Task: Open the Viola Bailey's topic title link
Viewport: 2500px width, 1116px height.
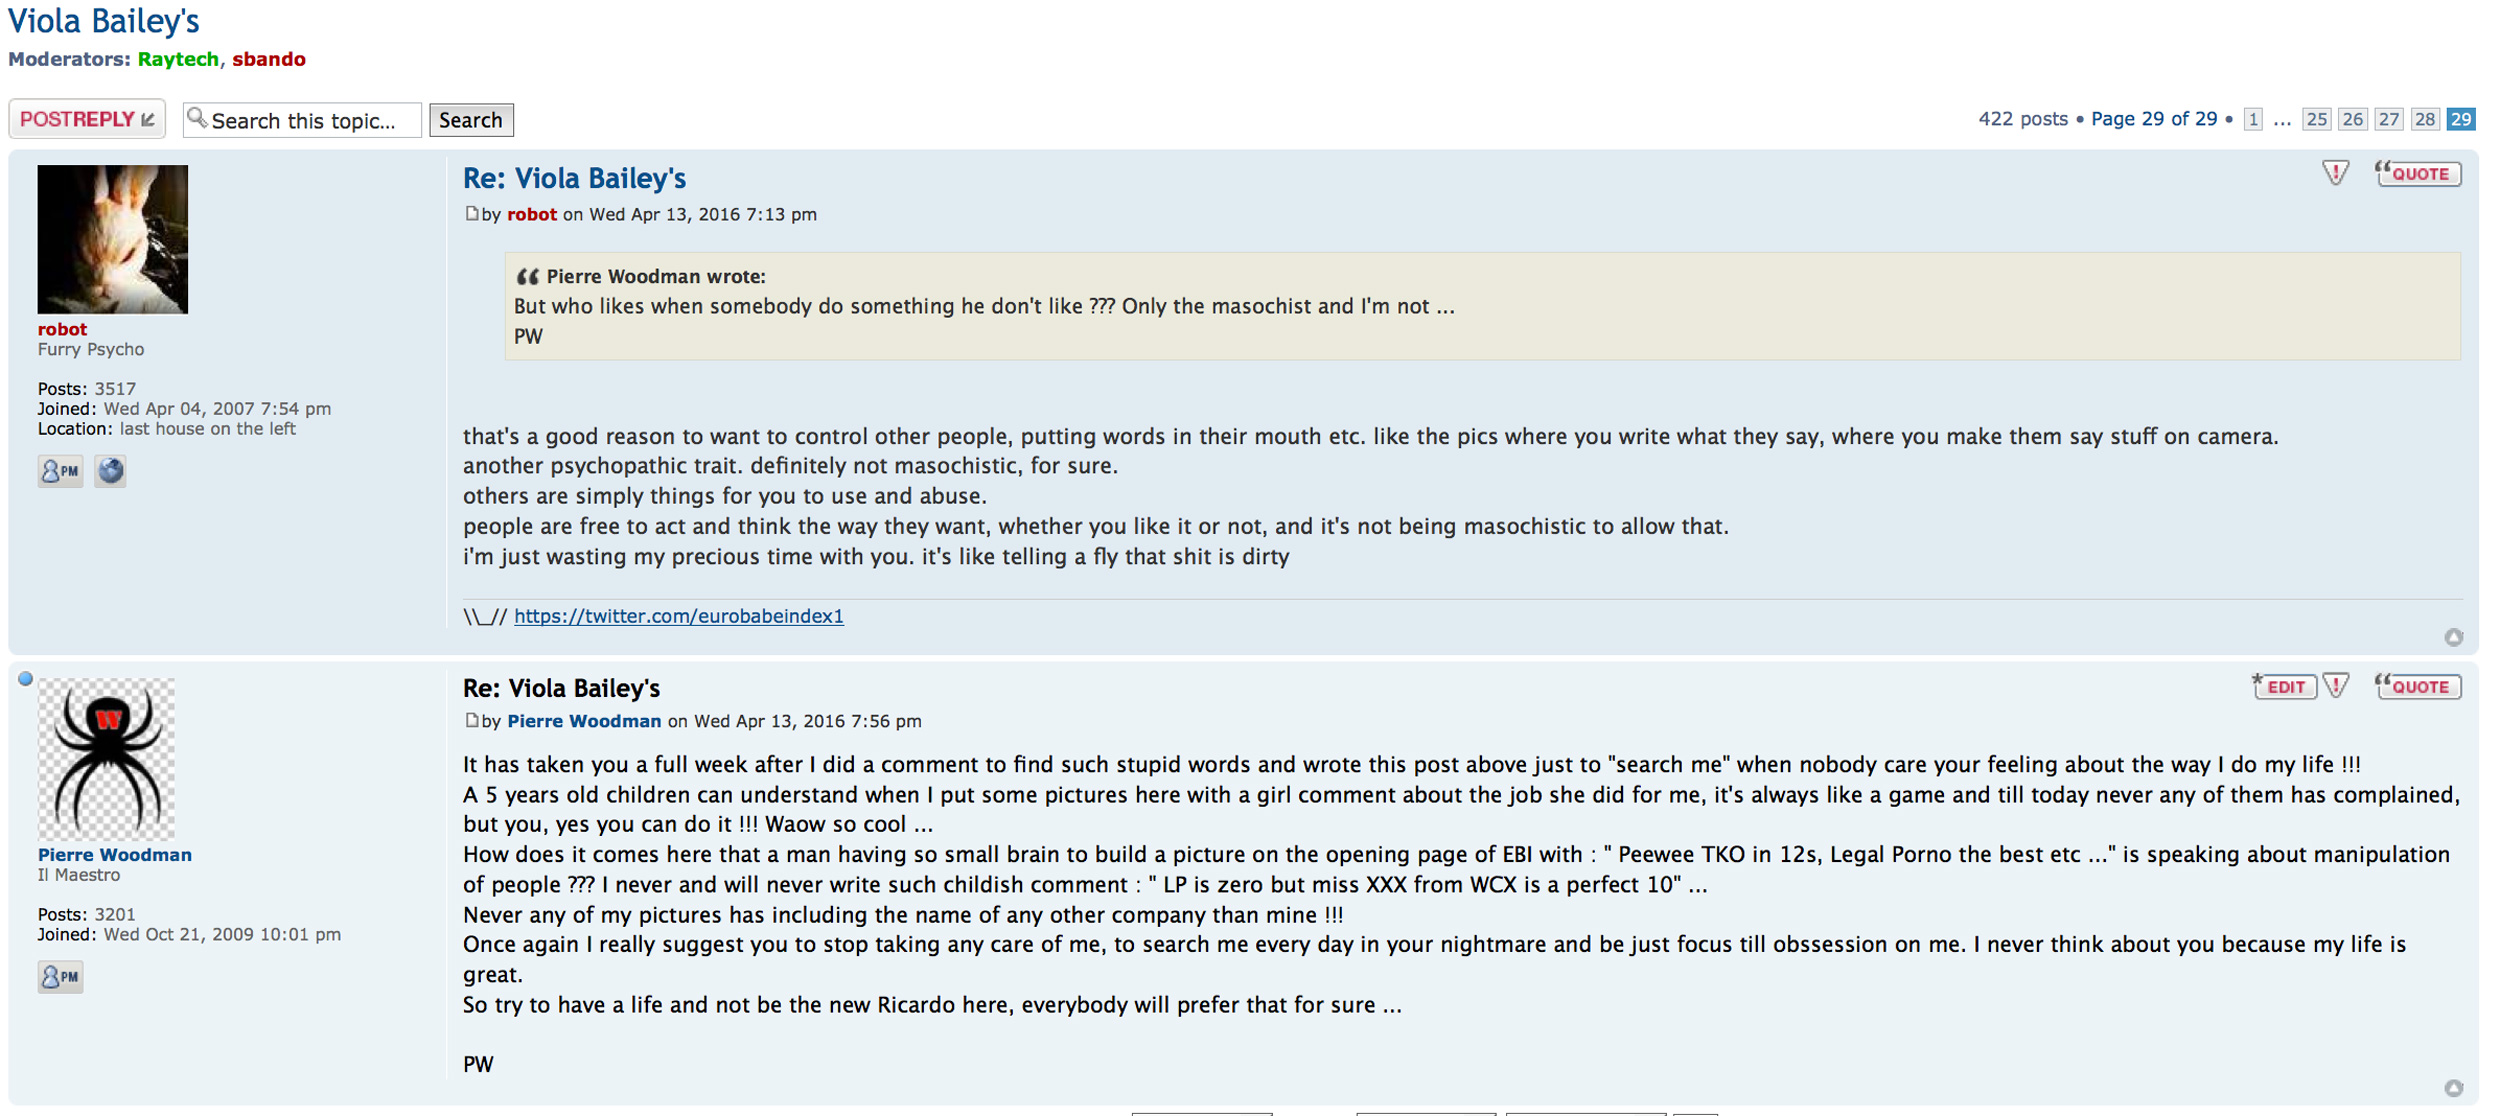Action: click(104, 20)
